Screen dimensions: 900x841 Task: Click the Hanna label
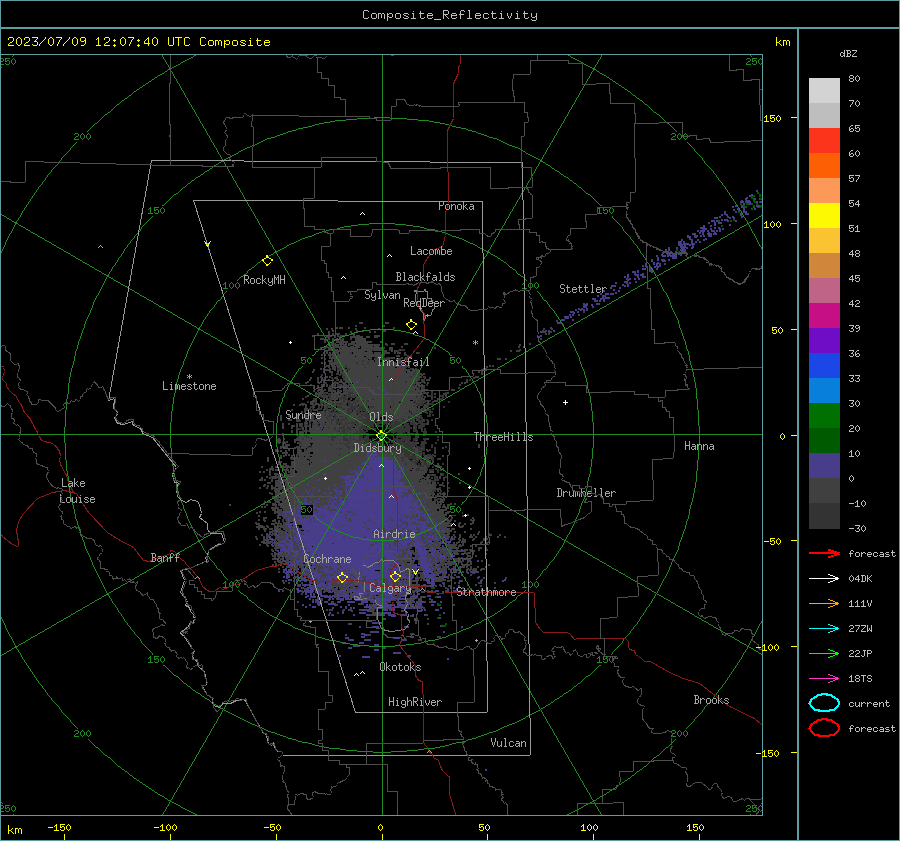(x=699, y=446)
